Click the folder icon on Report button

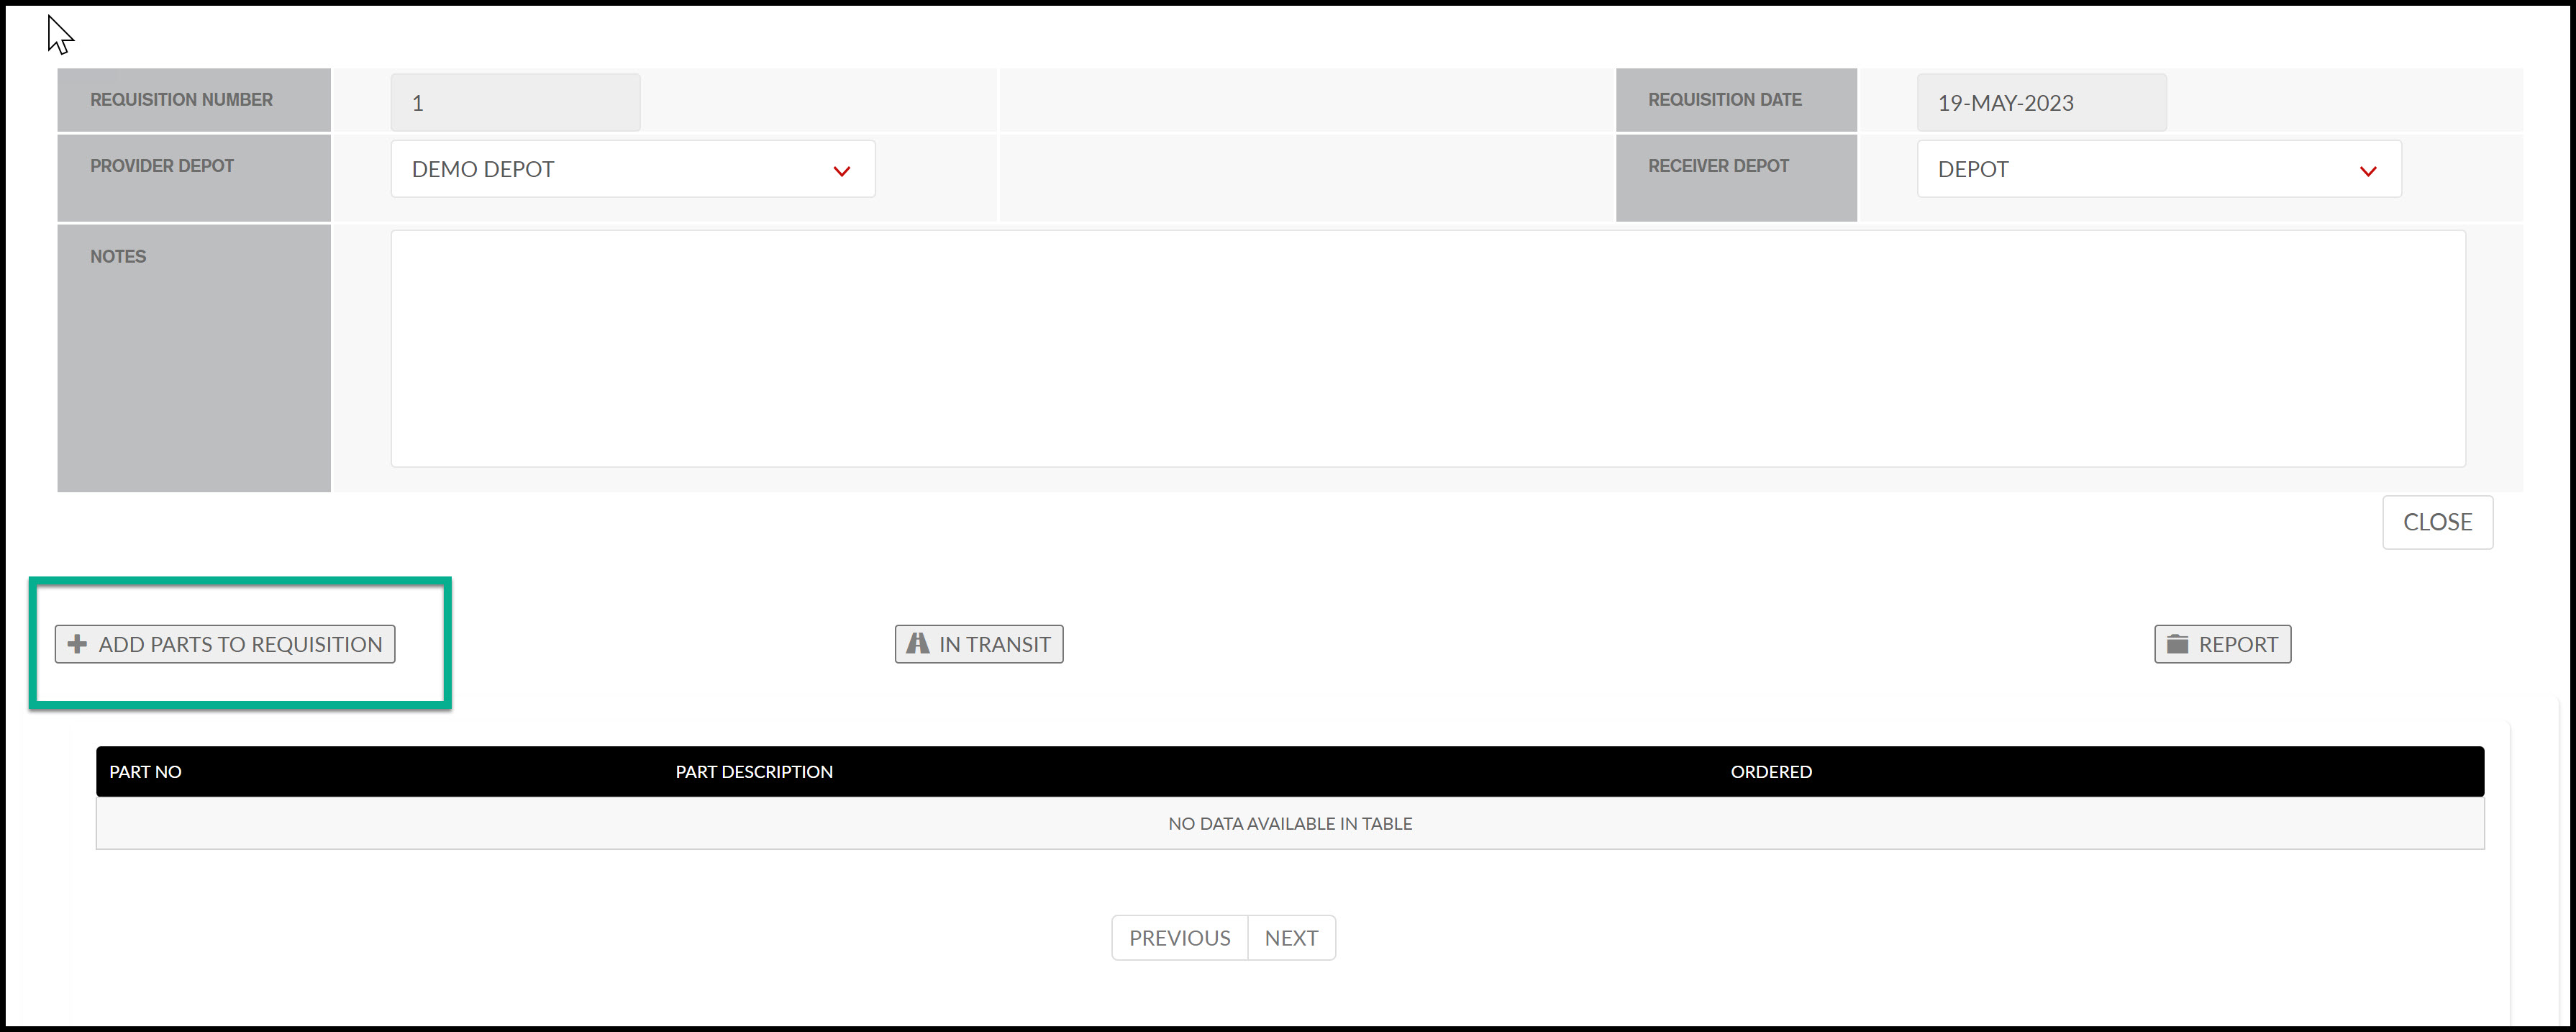pyautogui.click(x=2177, y=644)
